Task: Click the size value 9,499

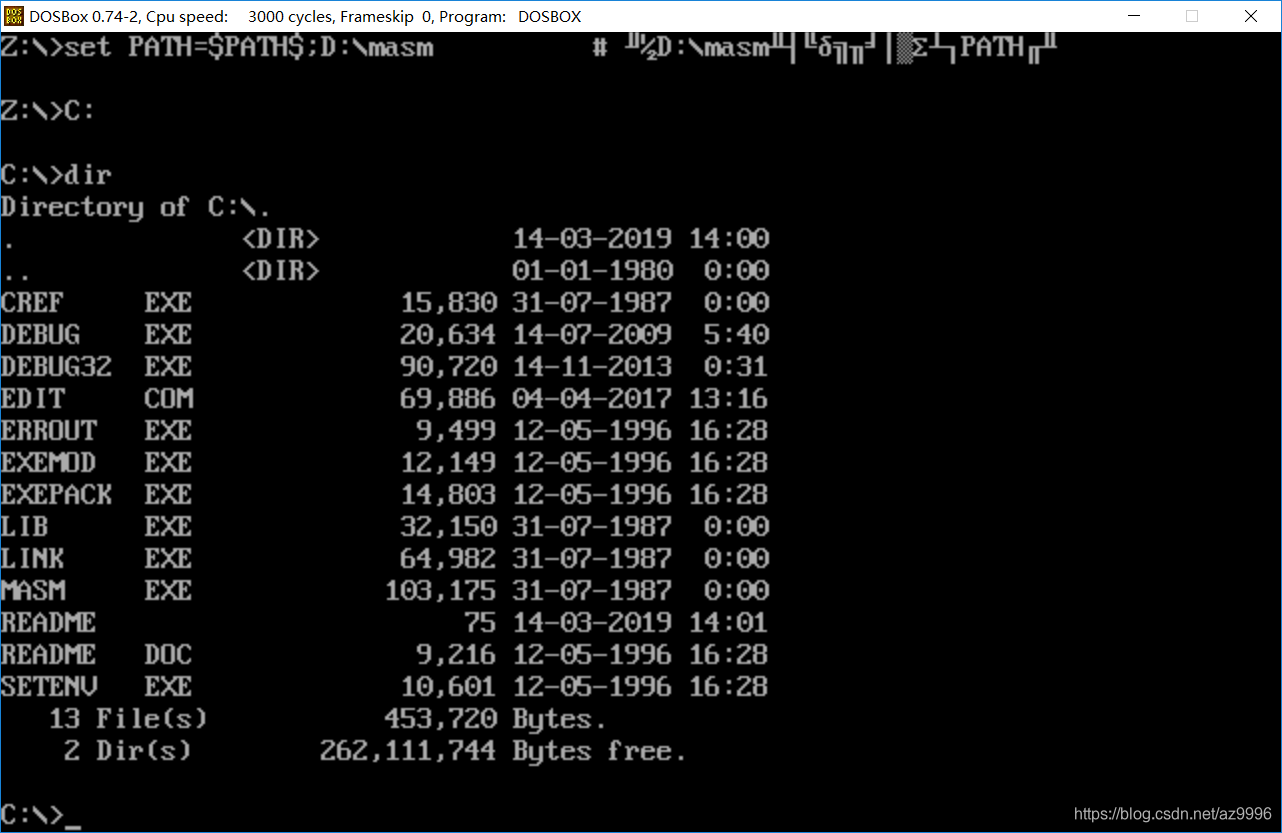Action: [456, 431]
